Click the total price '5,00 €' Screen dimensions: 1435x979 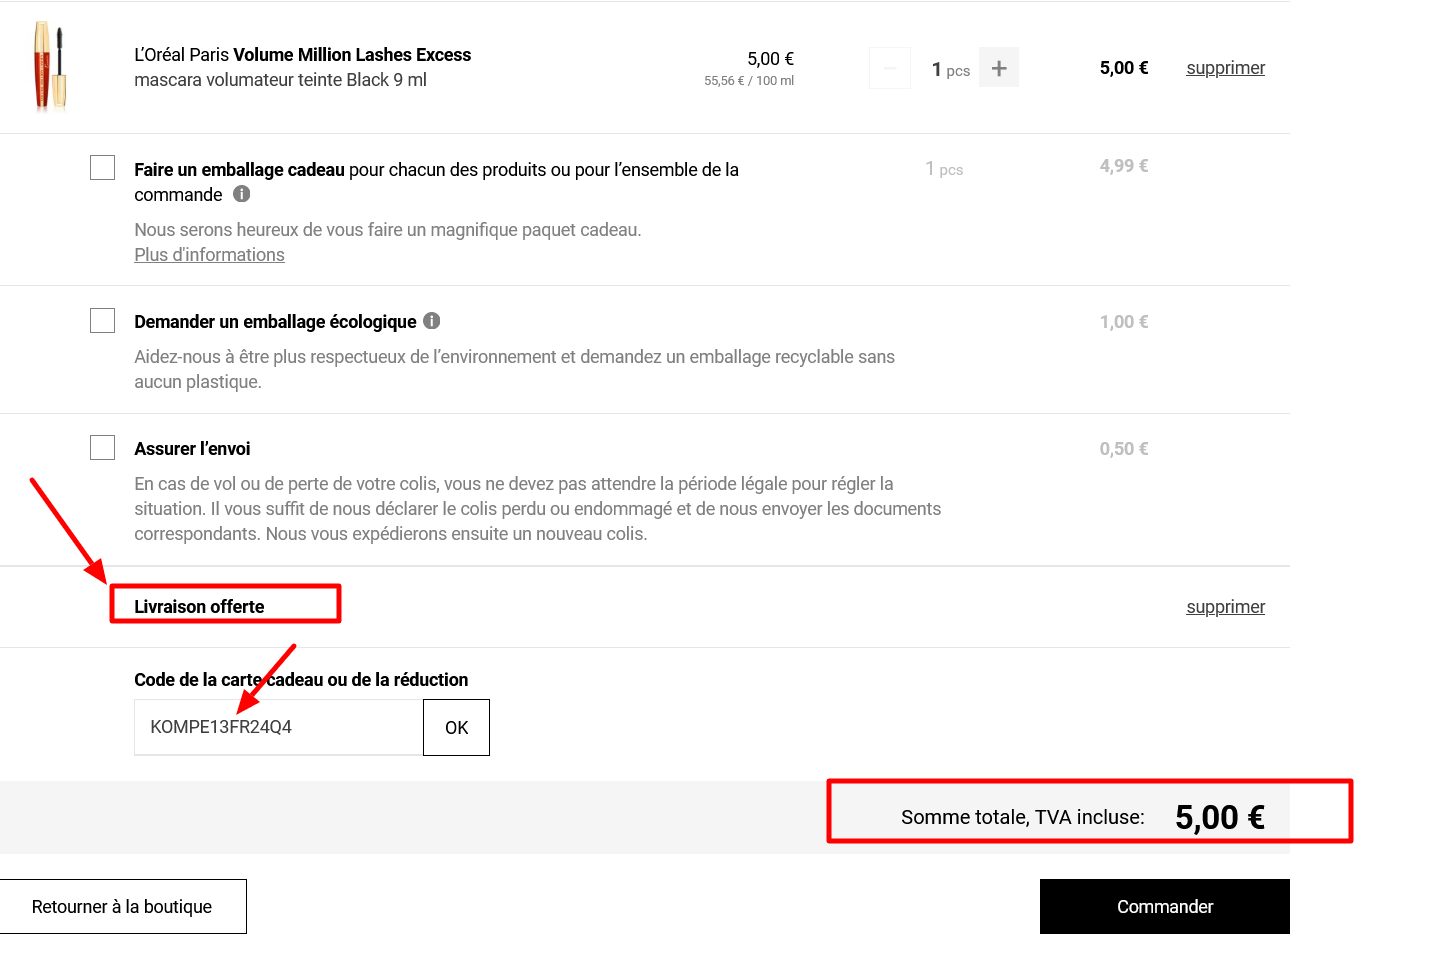click(1219, 817)
